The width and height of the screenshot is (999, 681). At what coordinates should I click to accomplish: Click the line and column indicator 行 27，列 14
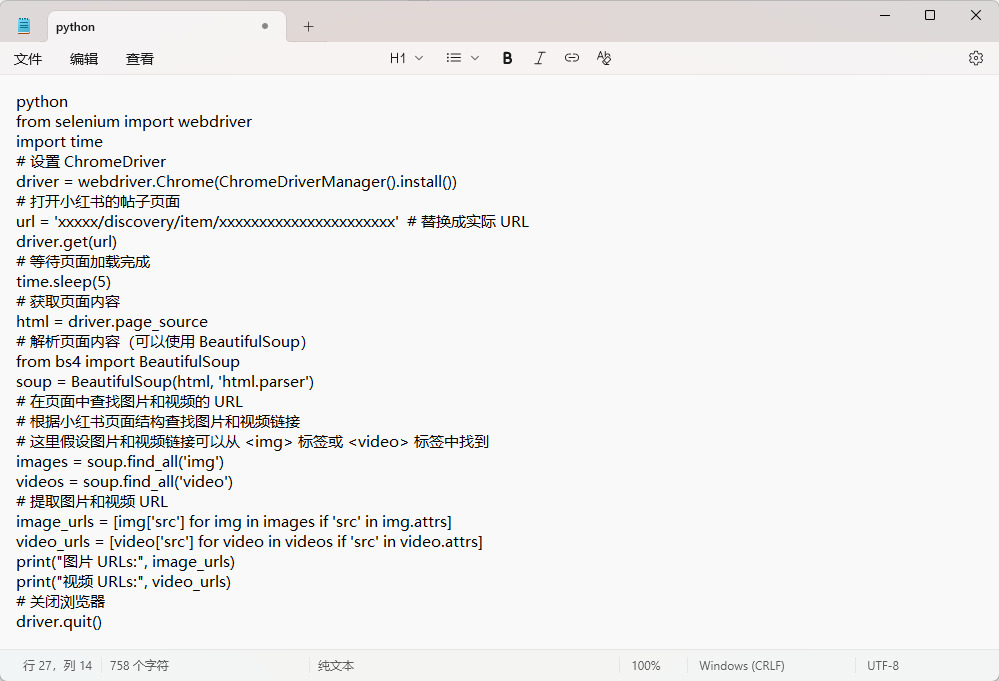[57, 665]
